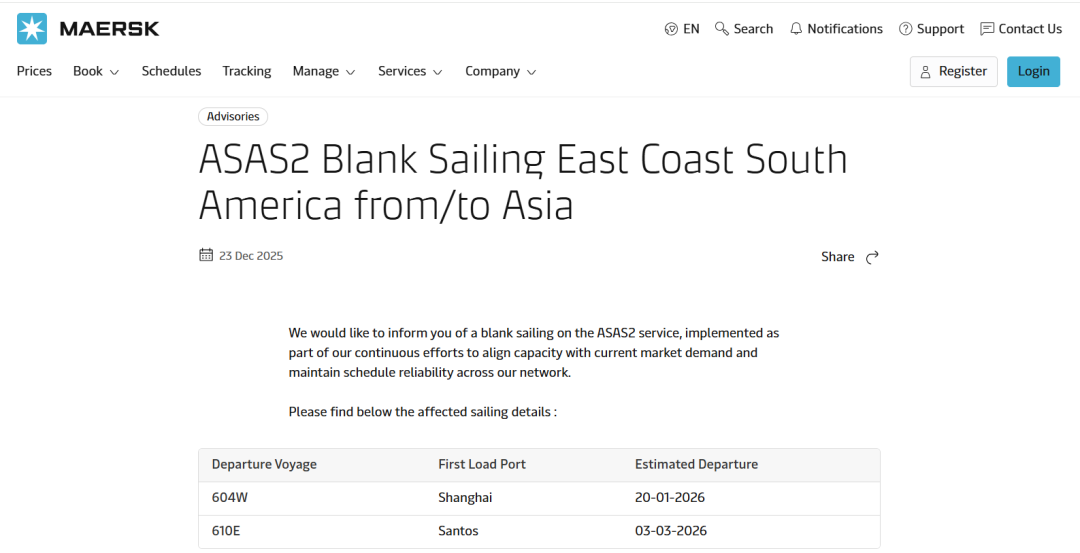The height and width of the screenshot is (553, 1080).
Task: Open Tracking page
Action: point(247,71)
